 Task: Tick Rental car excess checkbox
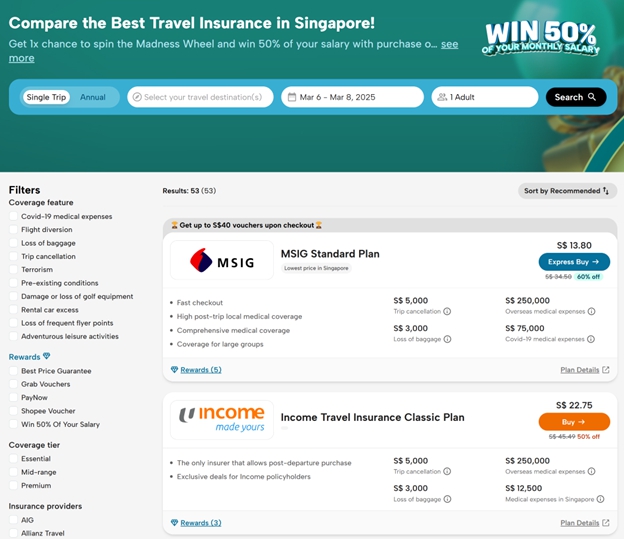coord(14,310)
